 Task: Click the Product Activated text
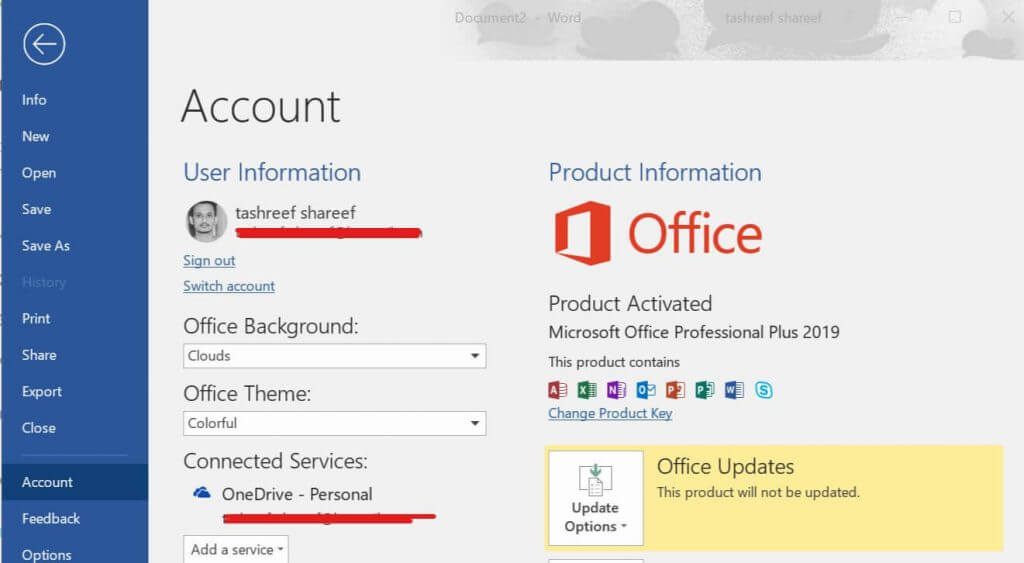tap(630, 304)
